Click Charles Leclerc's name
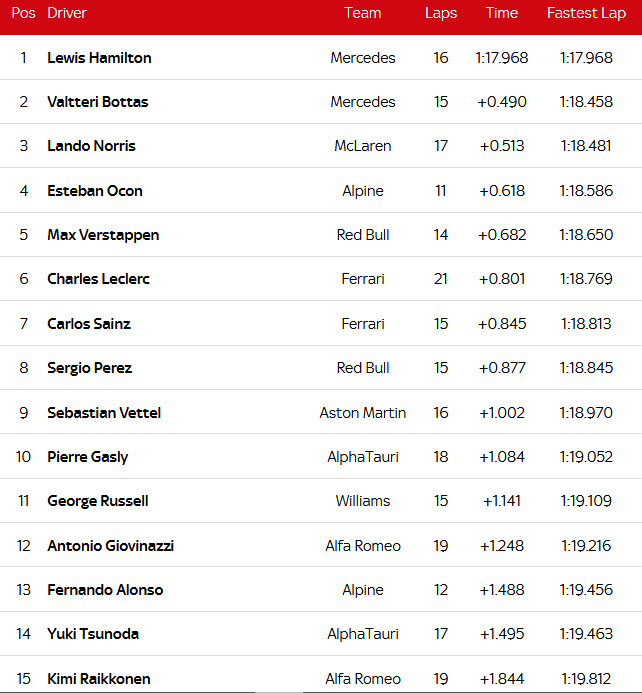Viewport: 642px width, 693px height. pos(98,279)
